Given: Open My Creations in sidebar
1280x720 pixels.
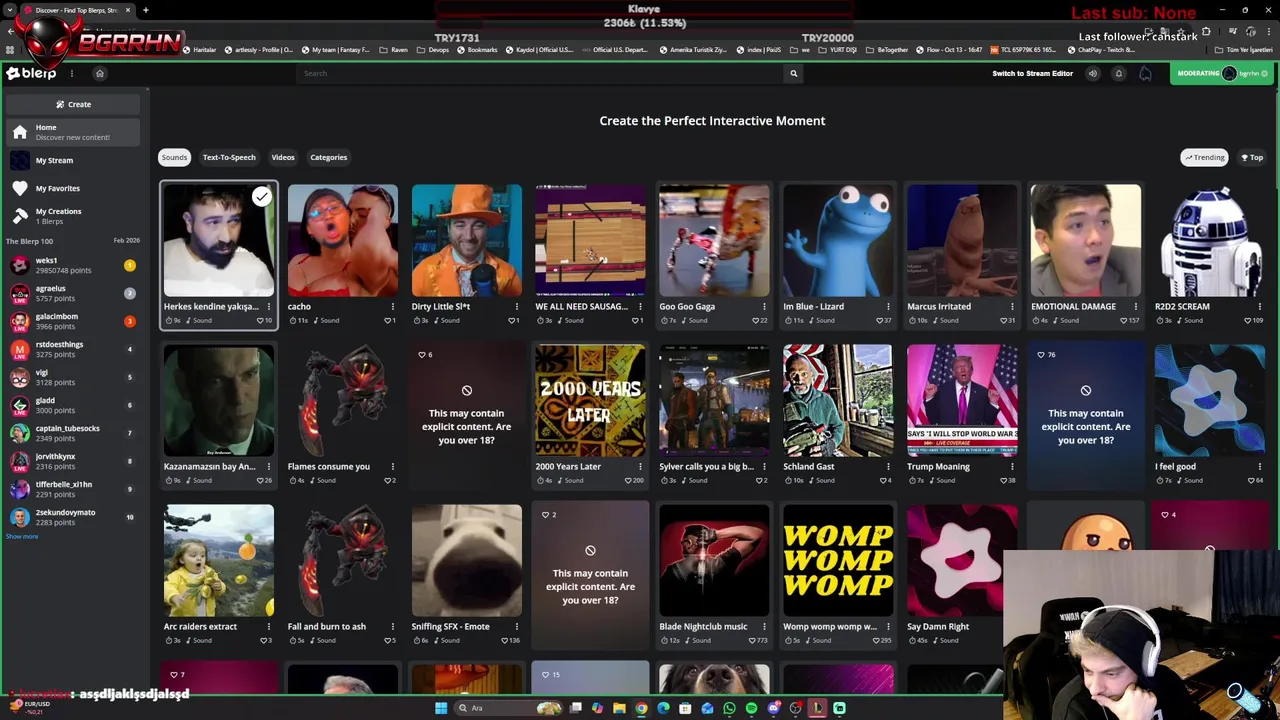Looking at the screenshot, I should point(73,216).
